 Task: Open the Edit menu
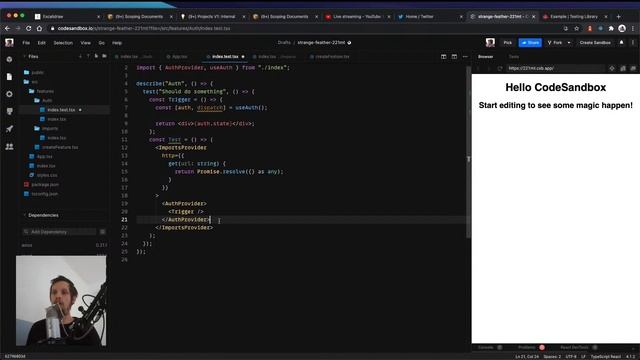coord(42,42)
